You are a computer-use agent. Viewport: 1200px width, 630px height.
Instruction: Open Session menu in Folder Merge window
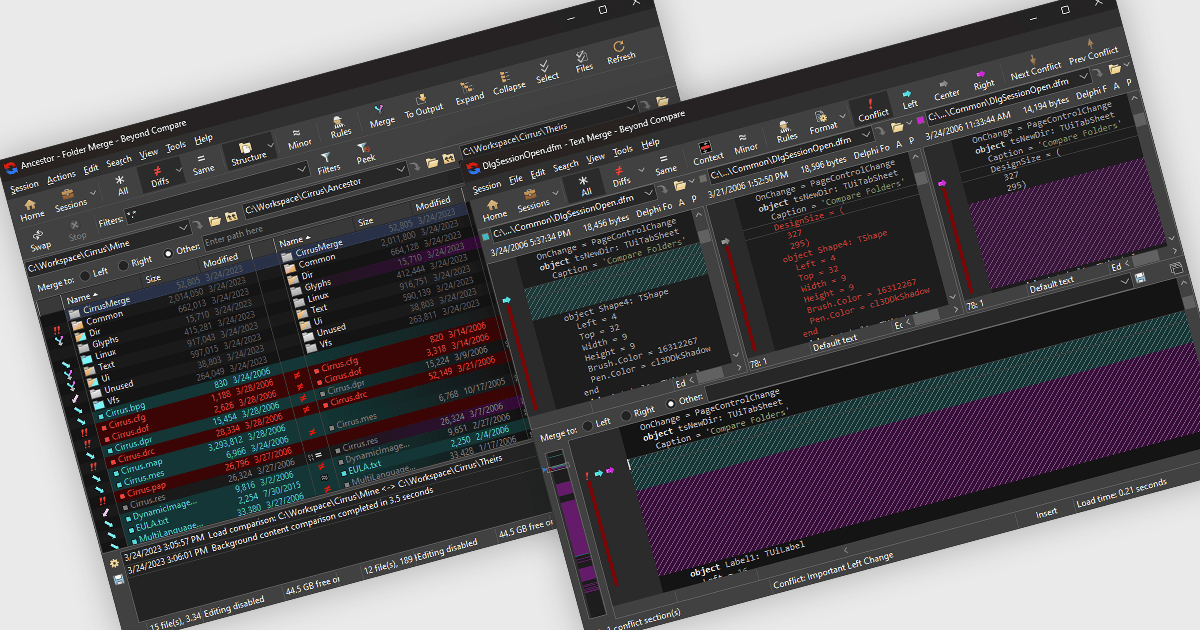pyautogui.click(x=24, y=187)
